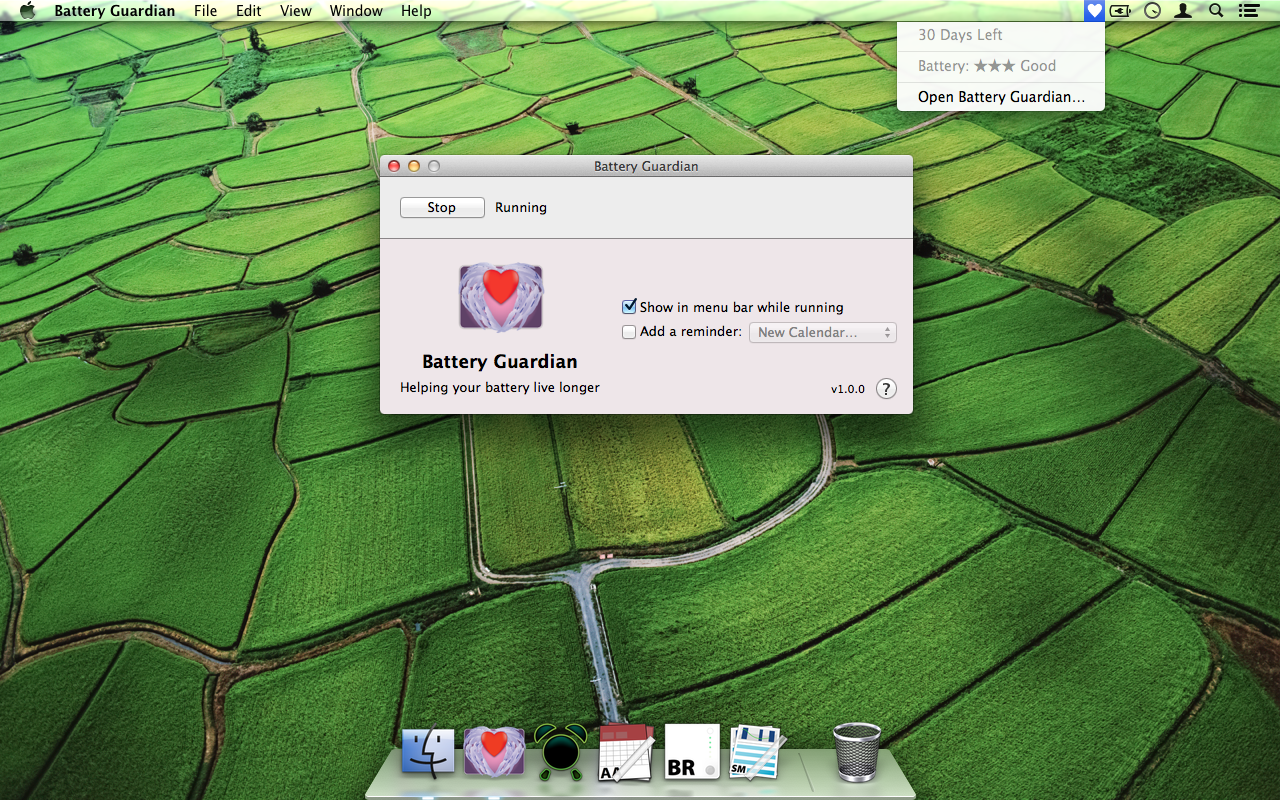Click the bold Battery Guardian heading
The height and width of the screenshot is (800, 1280).
coord(500,362)
